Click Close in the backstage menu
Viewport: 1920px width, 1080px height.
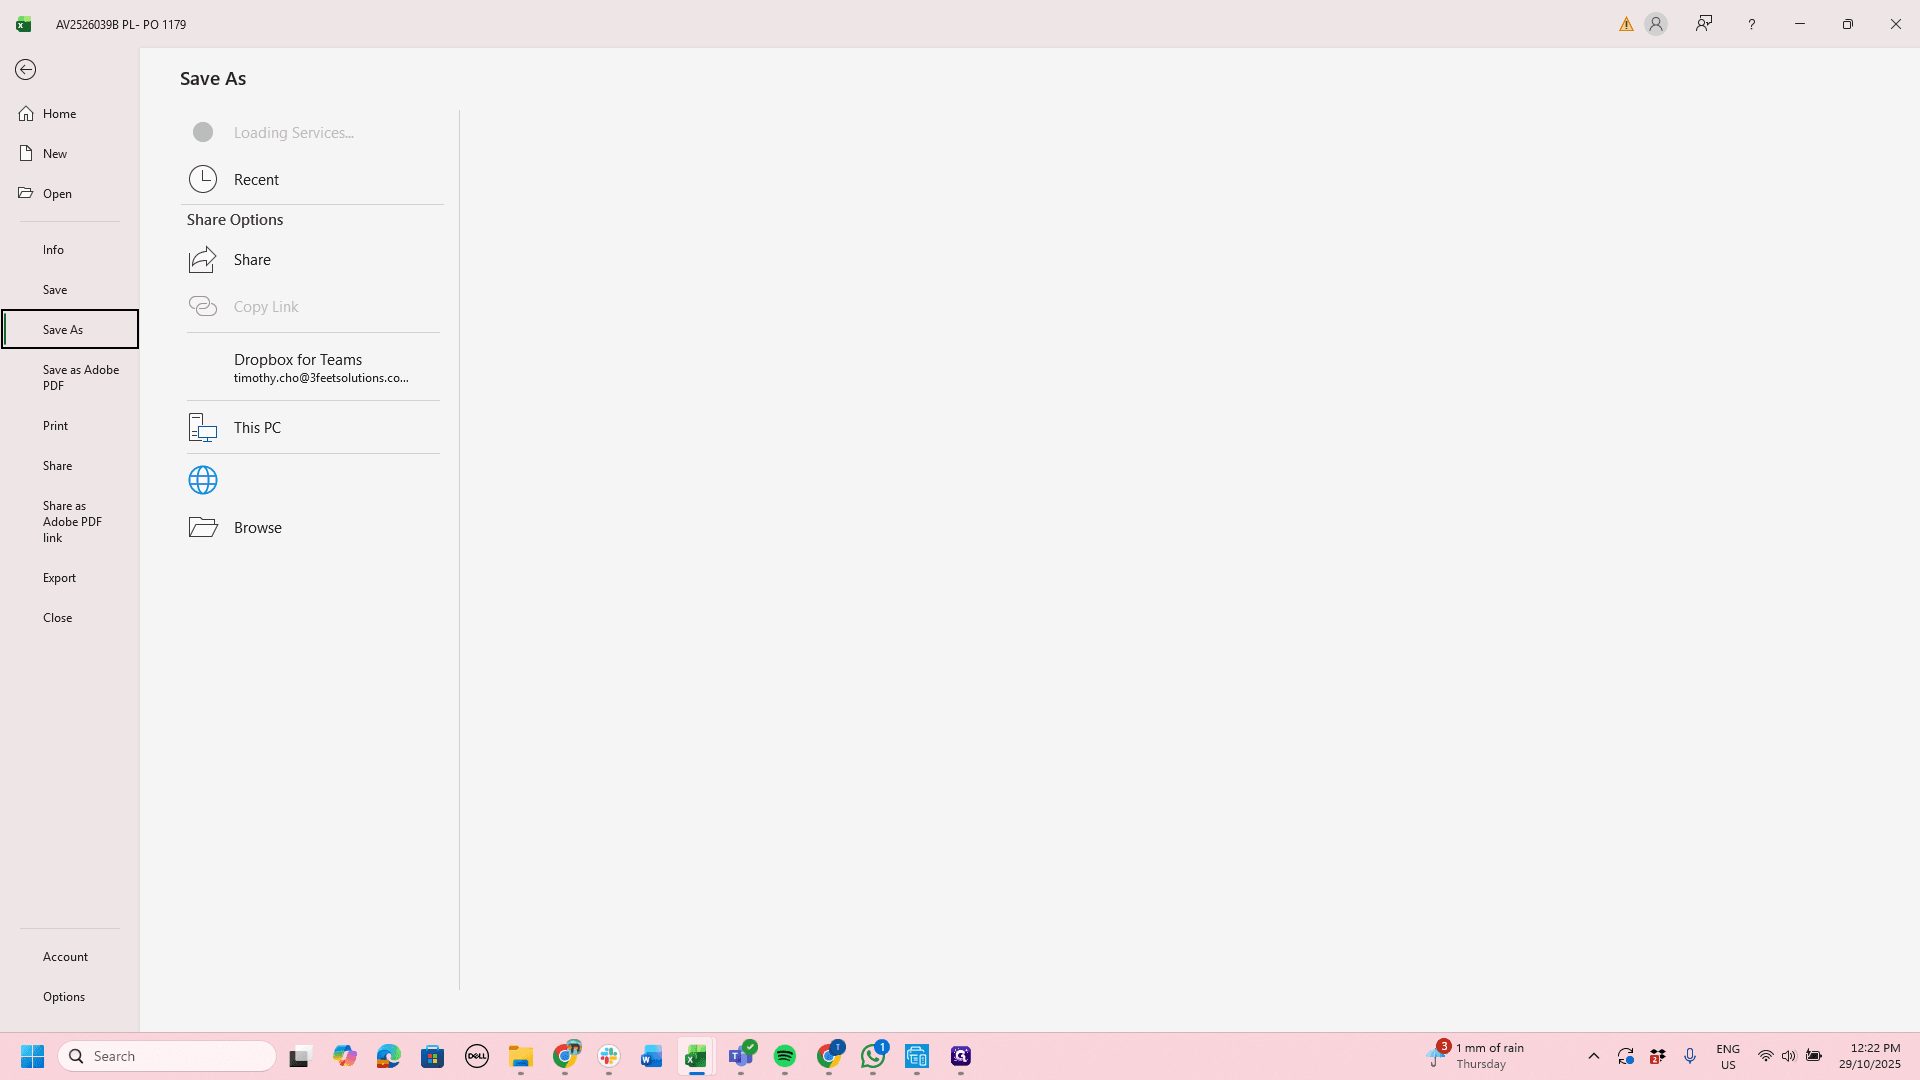[x=69, y=618]
